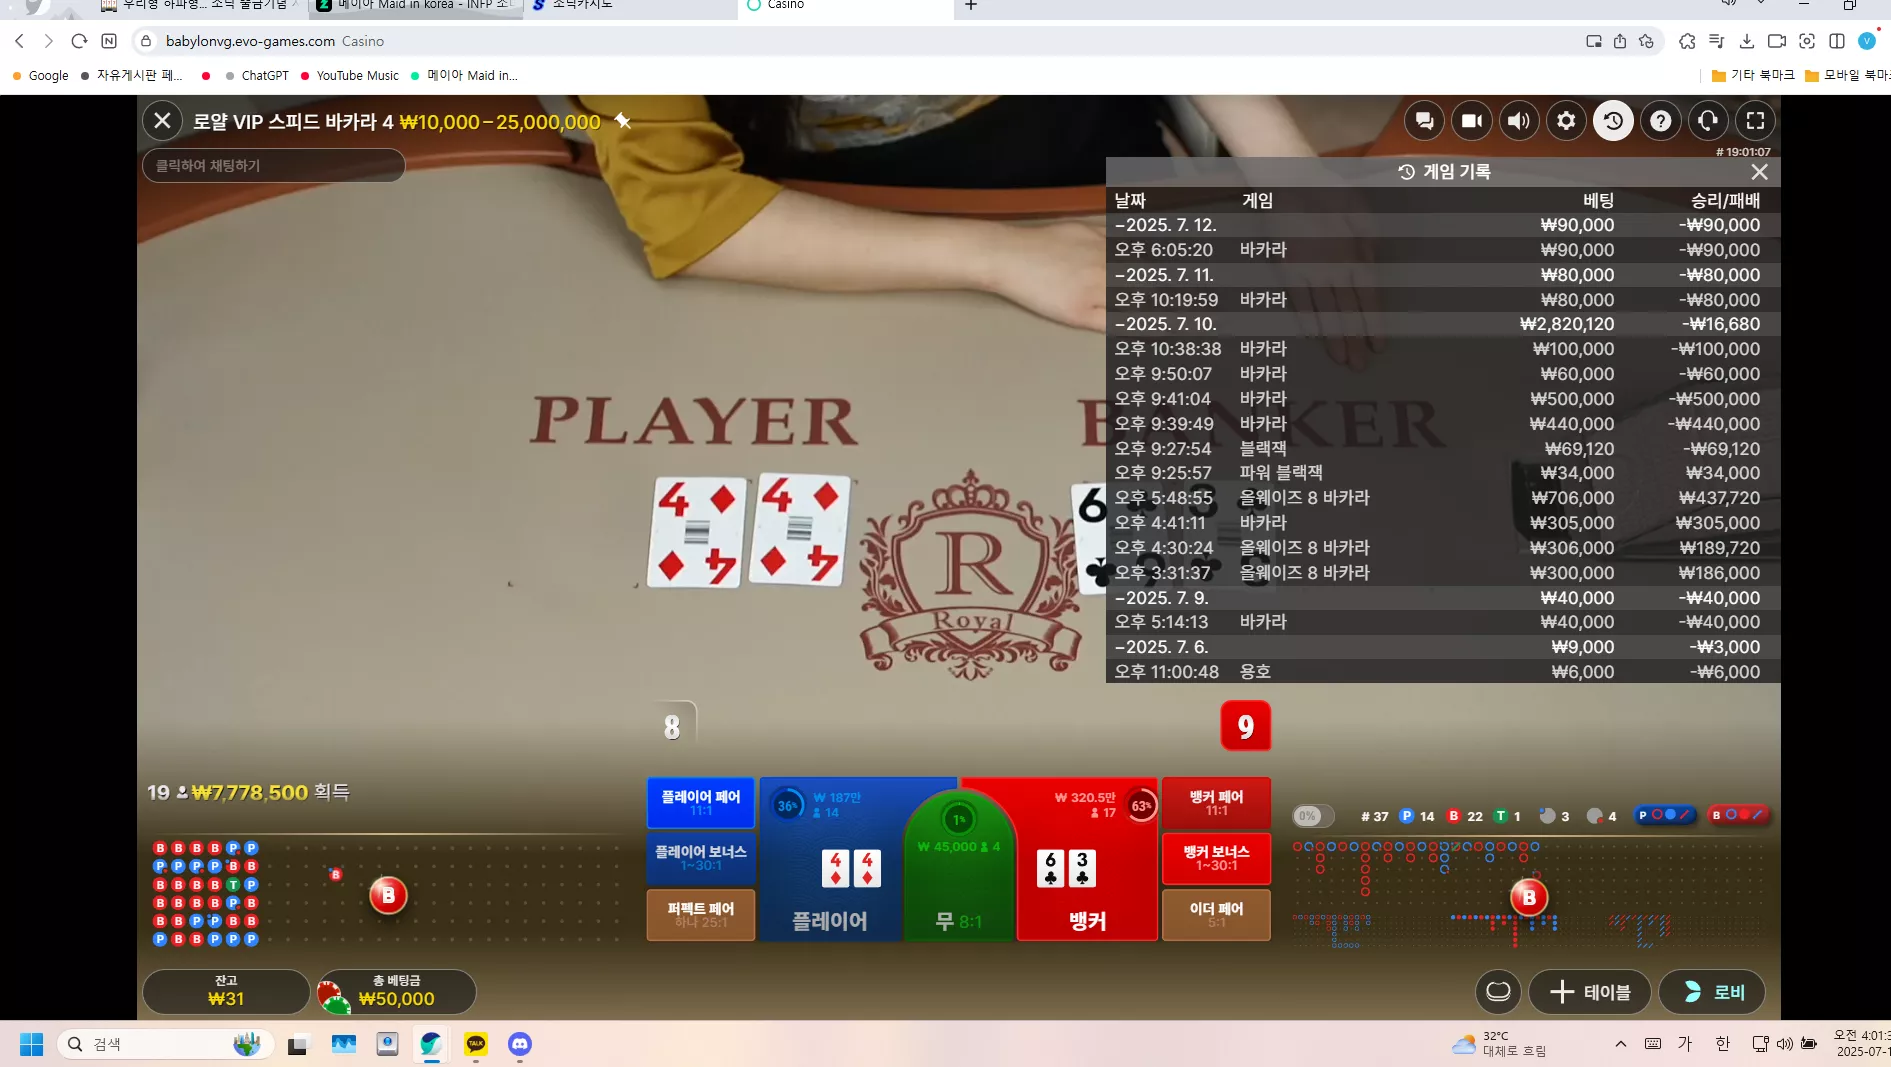Screen dimensions: 1891x1067
Task: Place bet on 퍼펙트 페어 25:1
Action: 700,914
